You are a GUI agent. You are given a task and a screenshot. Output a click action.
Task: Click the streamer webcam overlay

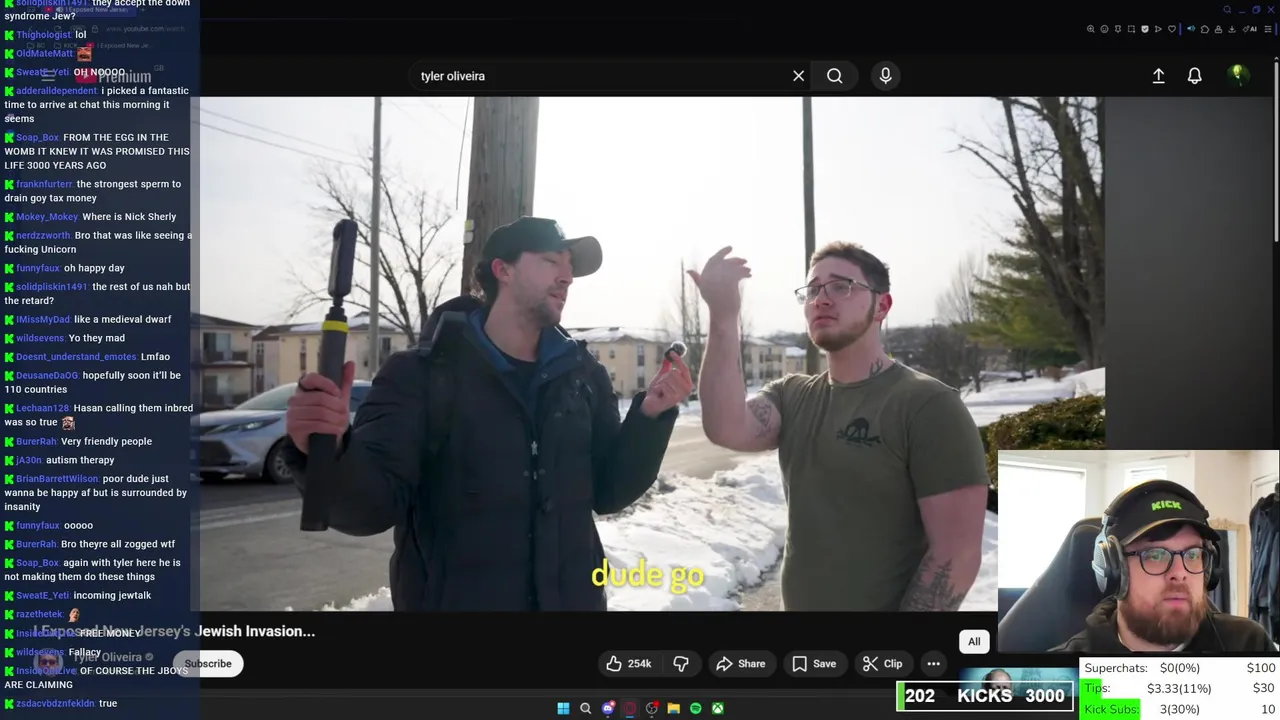(x=1139, y=552)
